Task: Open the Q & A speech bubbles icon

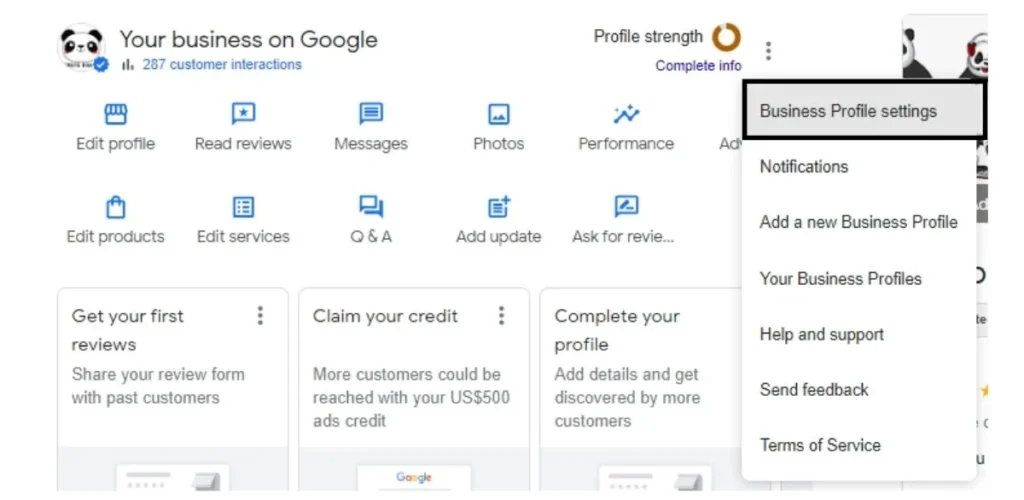Action: click(x=371, y=208)
